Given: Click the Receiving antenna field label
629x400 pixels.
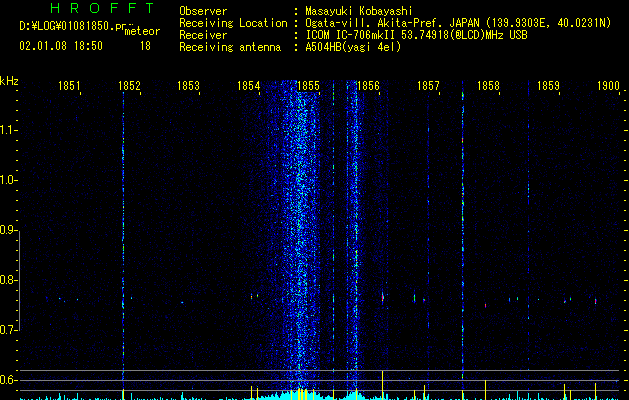Looking at the screenshot, I should (x=230, y=47).
